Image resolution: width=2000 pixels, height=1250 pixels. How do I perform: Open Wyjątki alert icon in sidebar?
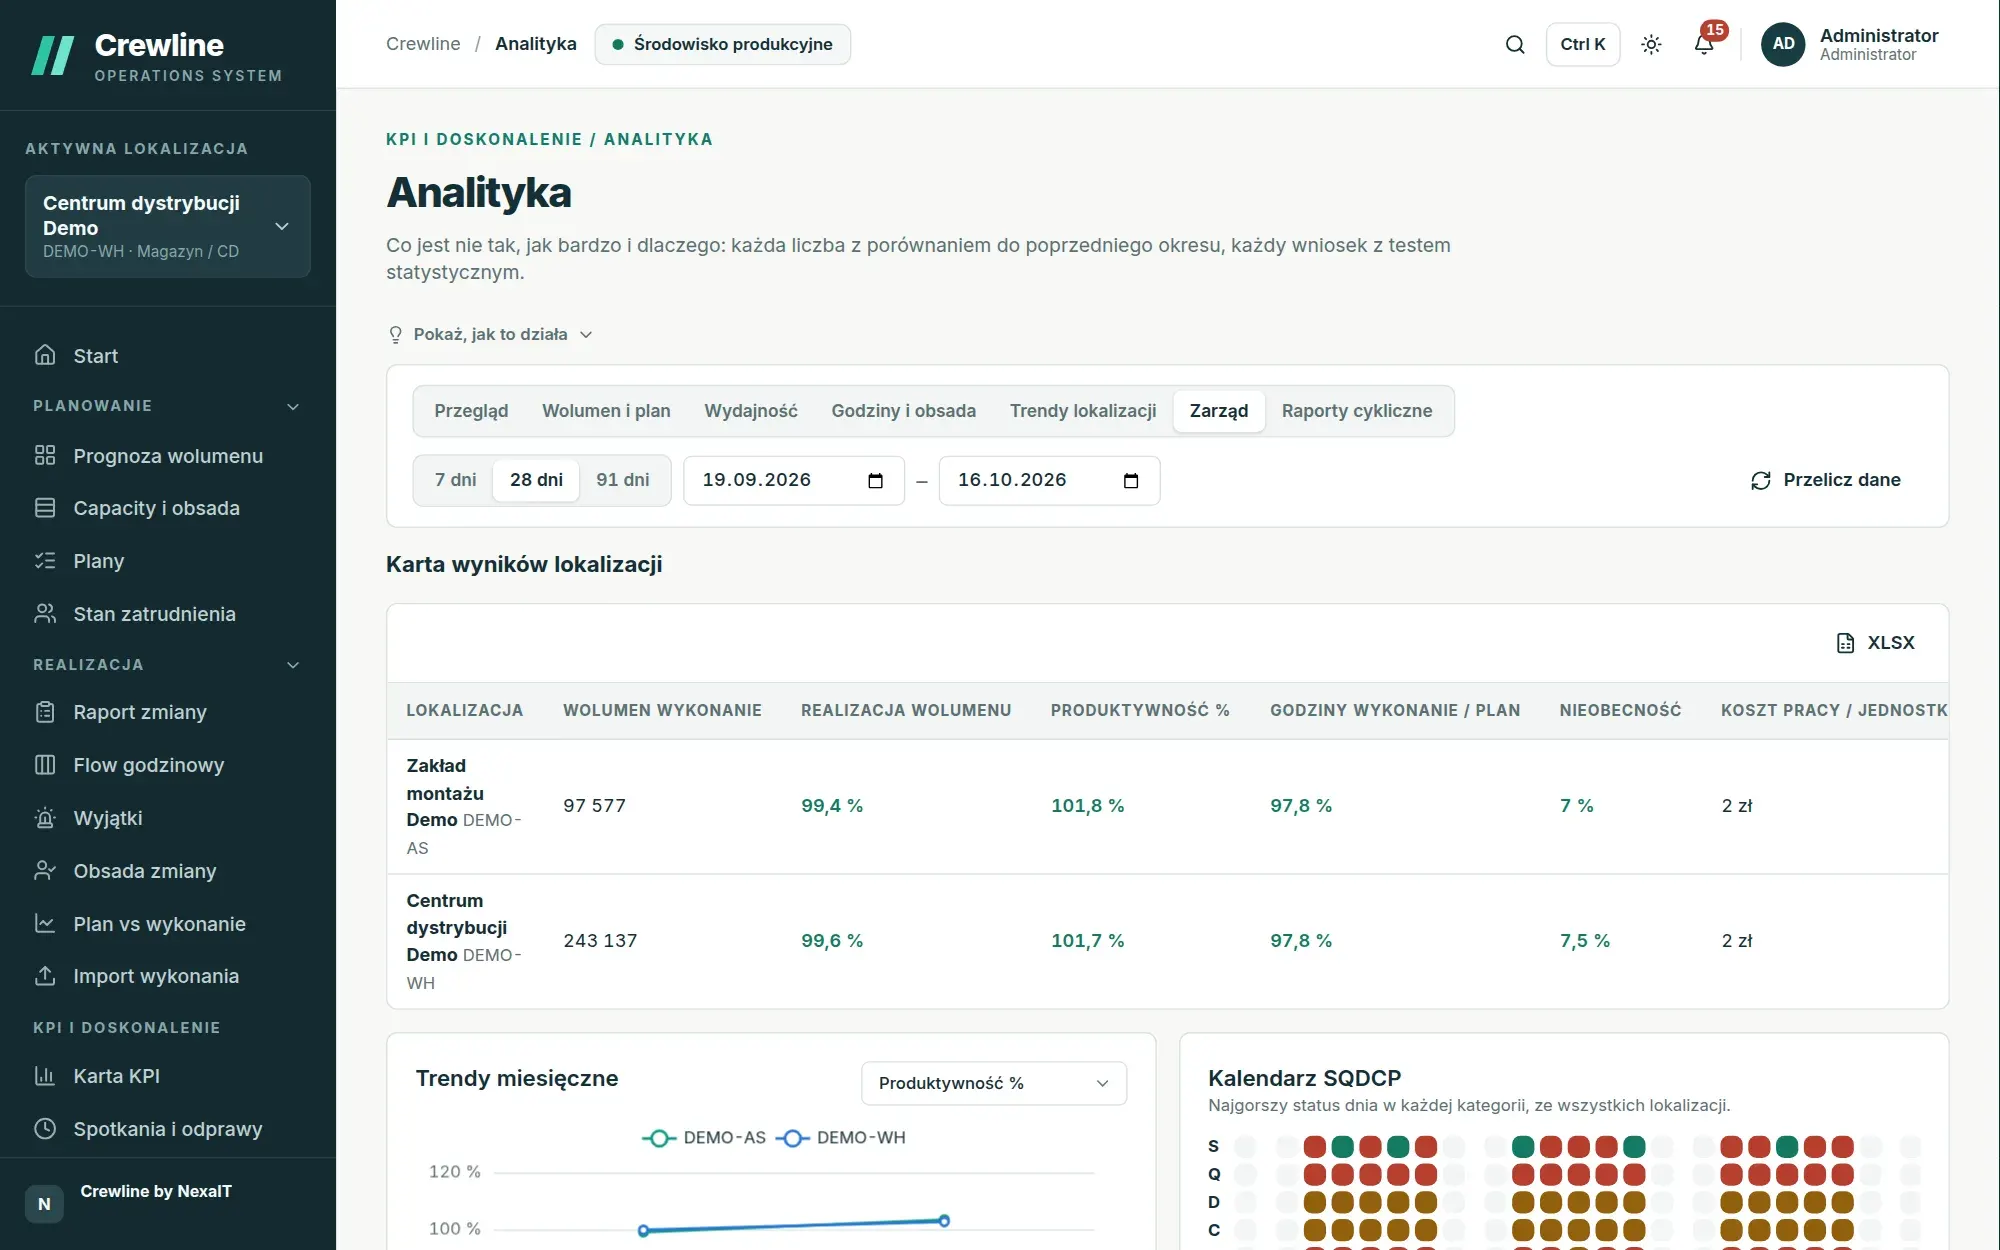click(45, 818)
